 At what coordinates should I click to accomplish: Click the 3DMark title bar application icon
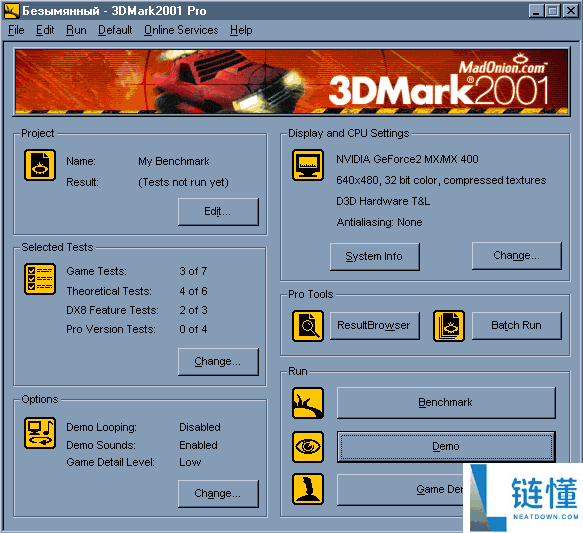click(12, 11)
